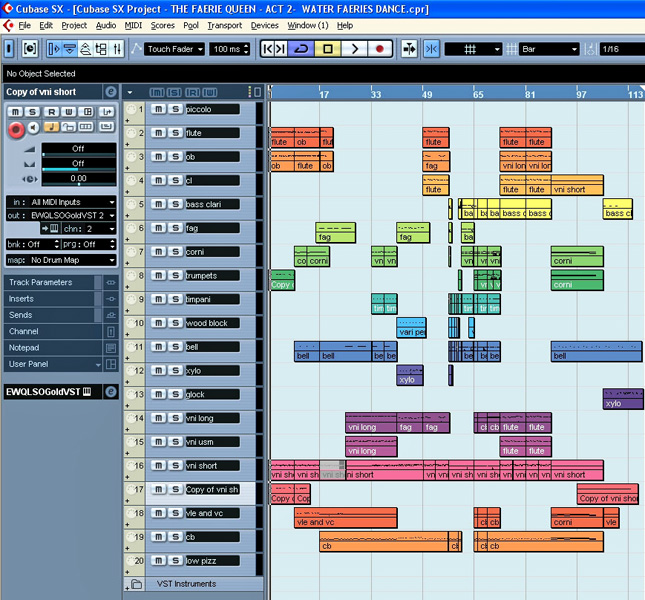The height and width of the screenshot is (600, 645).
Task: Toggle the Cycle loop button
Action: [x=301, y=49]
